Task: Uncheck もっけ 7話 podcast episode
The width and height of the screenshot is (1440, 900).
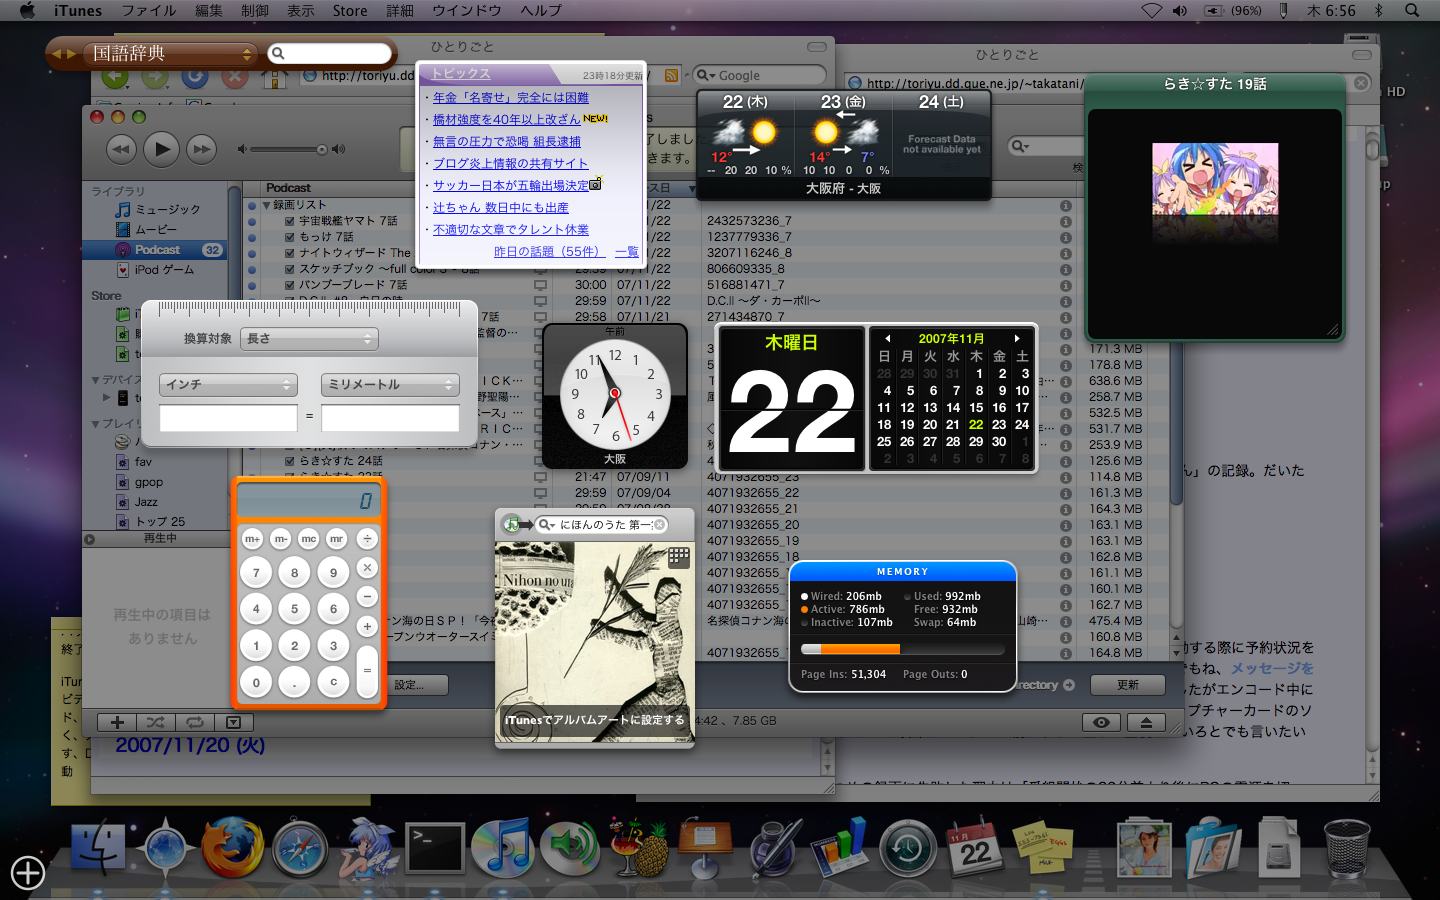Action: pyautogui.click(x=289, y=237)
